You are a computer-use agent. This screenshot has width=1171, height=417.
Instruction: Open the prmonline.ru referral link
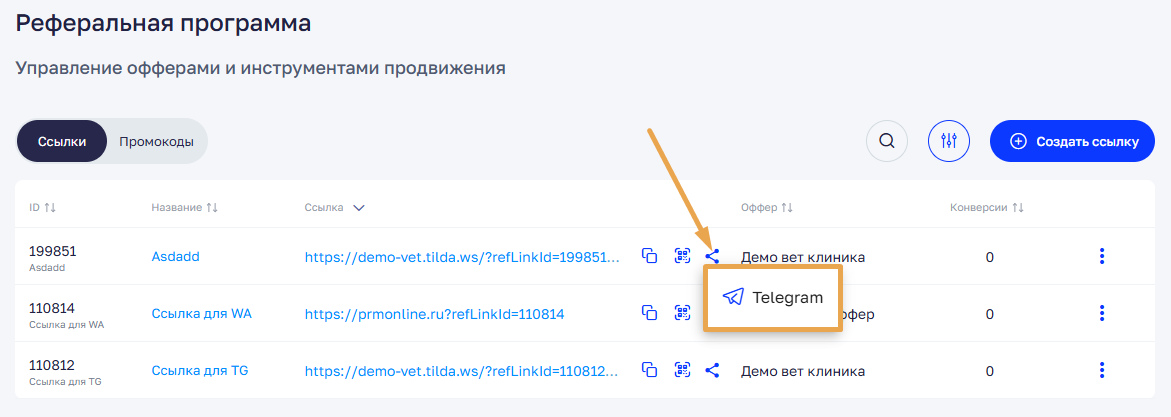pyautogui.click(x=434, y=314)
